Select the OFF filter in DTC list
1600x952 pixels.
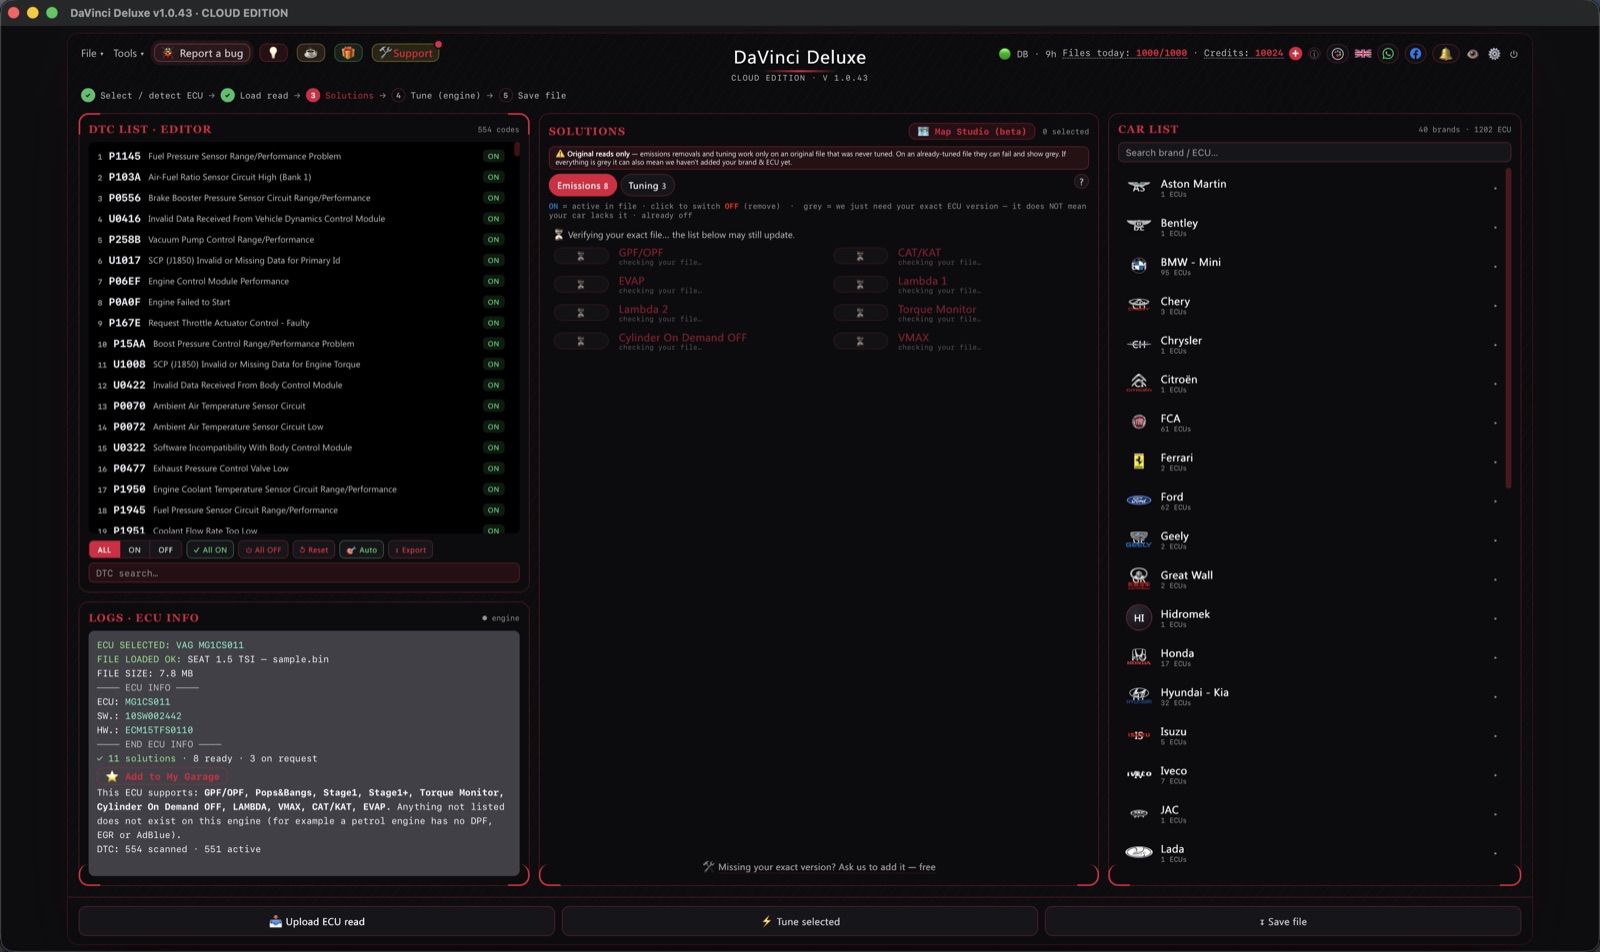[165, 550]
